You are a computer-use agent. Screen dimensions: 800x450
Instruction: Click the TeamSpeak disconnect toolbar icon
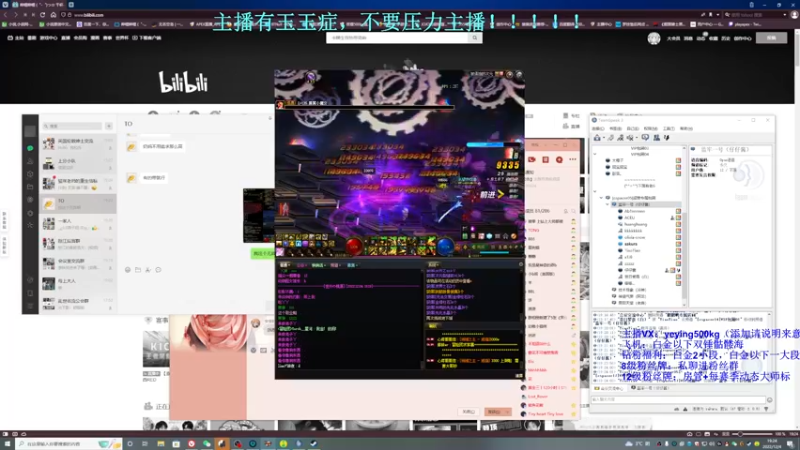(610, 138)
